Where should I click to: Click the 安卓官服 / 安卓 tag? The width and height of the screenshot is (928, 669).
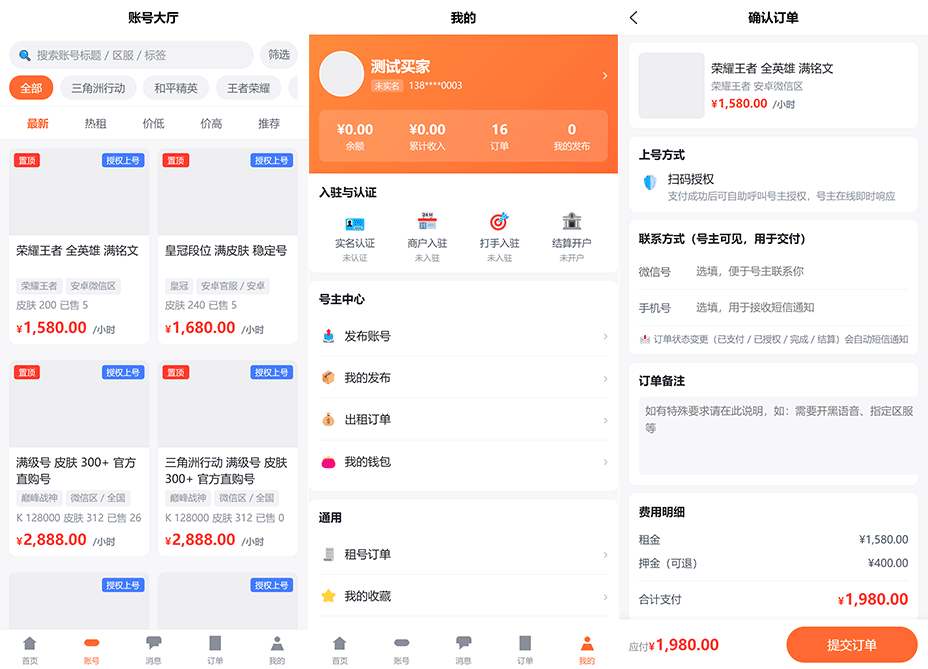(233, 286)
